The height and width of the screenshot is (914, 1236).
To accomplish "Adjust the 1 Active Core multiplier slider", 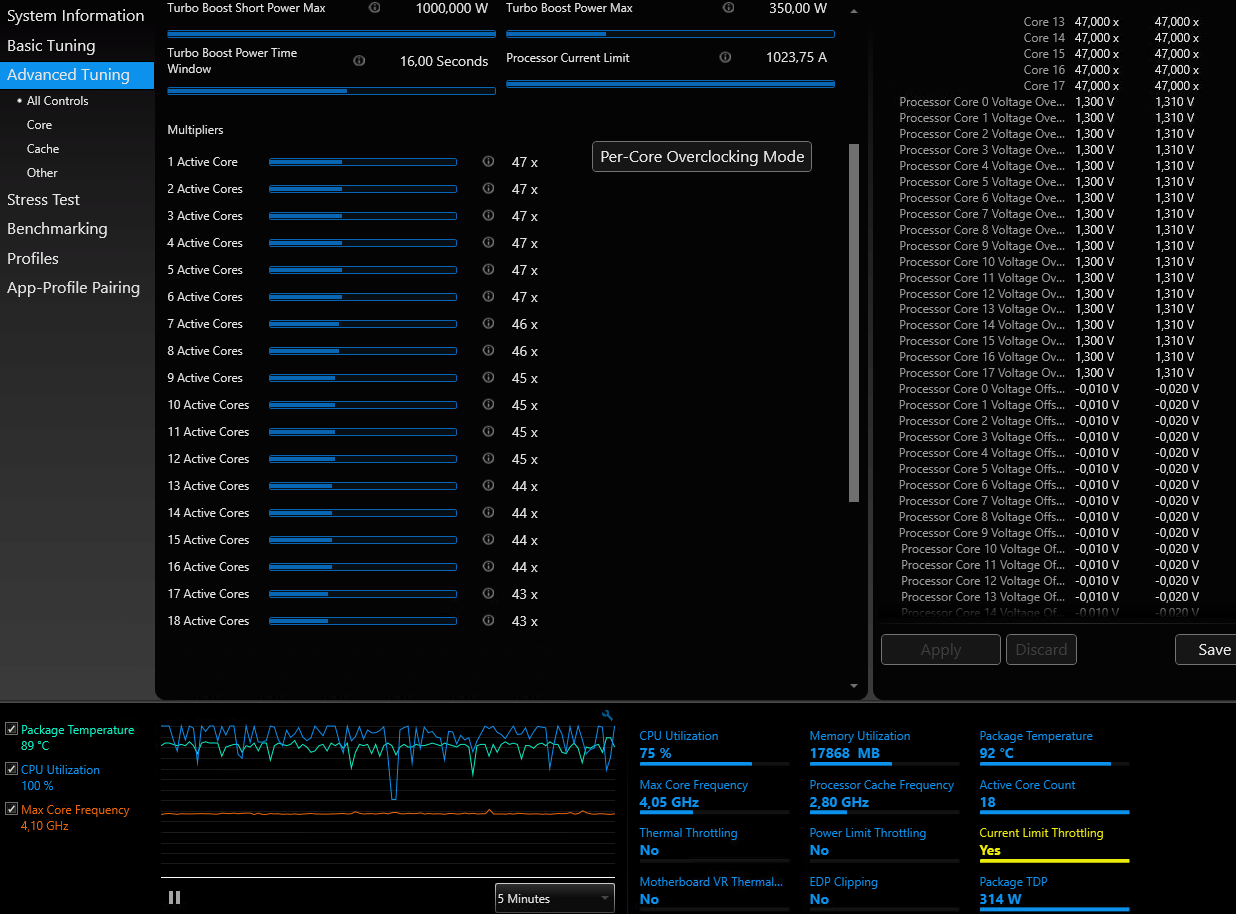I will point(363,161).
